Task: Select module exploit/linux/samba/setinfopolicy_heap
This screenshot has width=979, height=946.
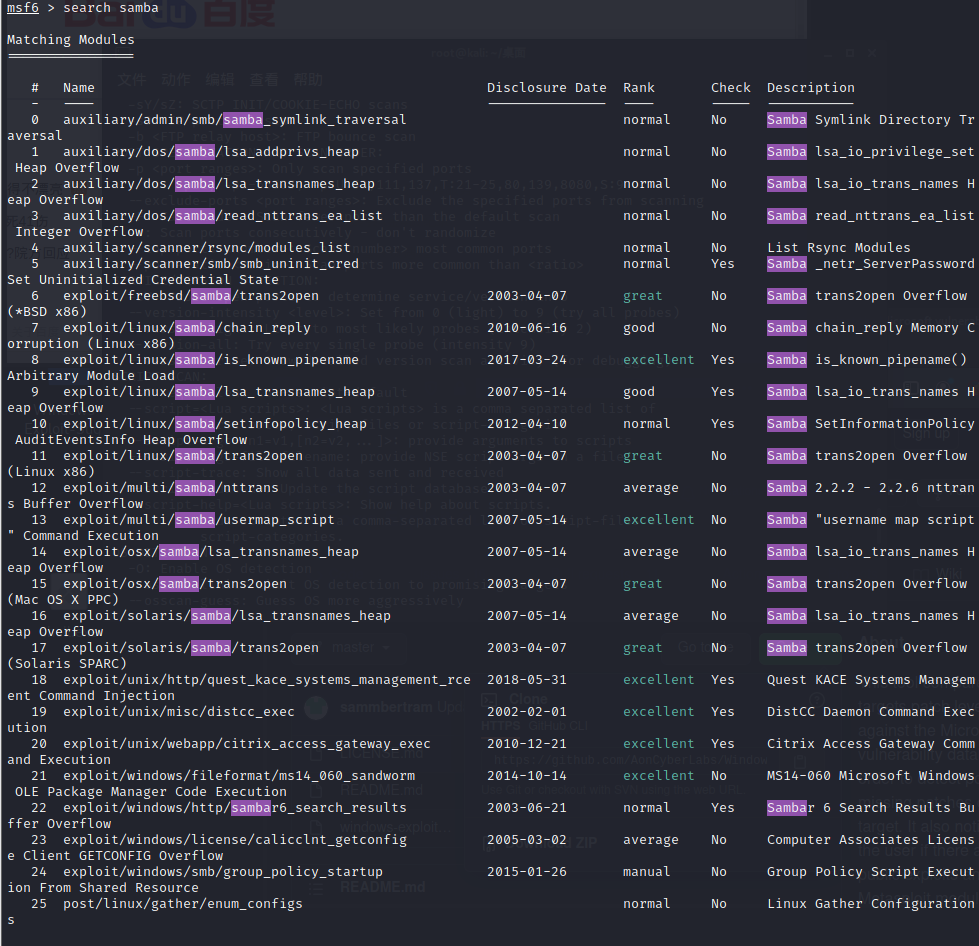Action: tap(215, 424)
